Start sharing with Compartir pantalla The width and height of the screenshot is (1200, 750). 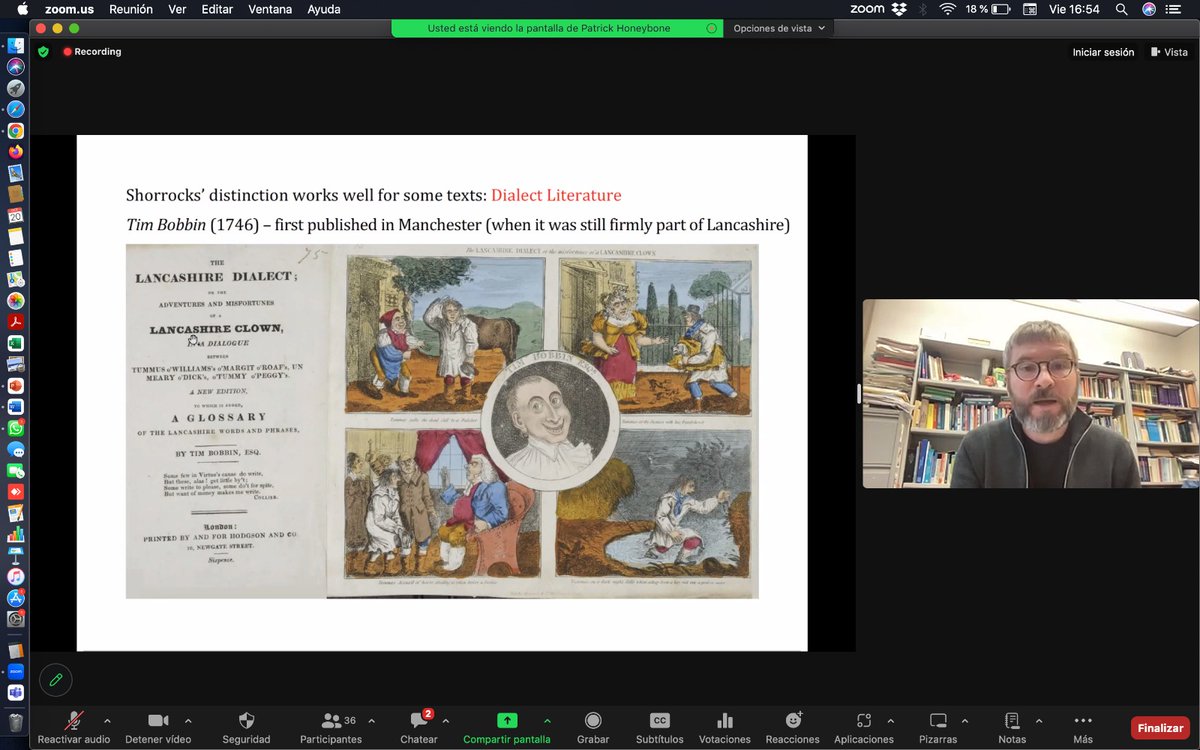pyautogui.click(x=507, y=728)
